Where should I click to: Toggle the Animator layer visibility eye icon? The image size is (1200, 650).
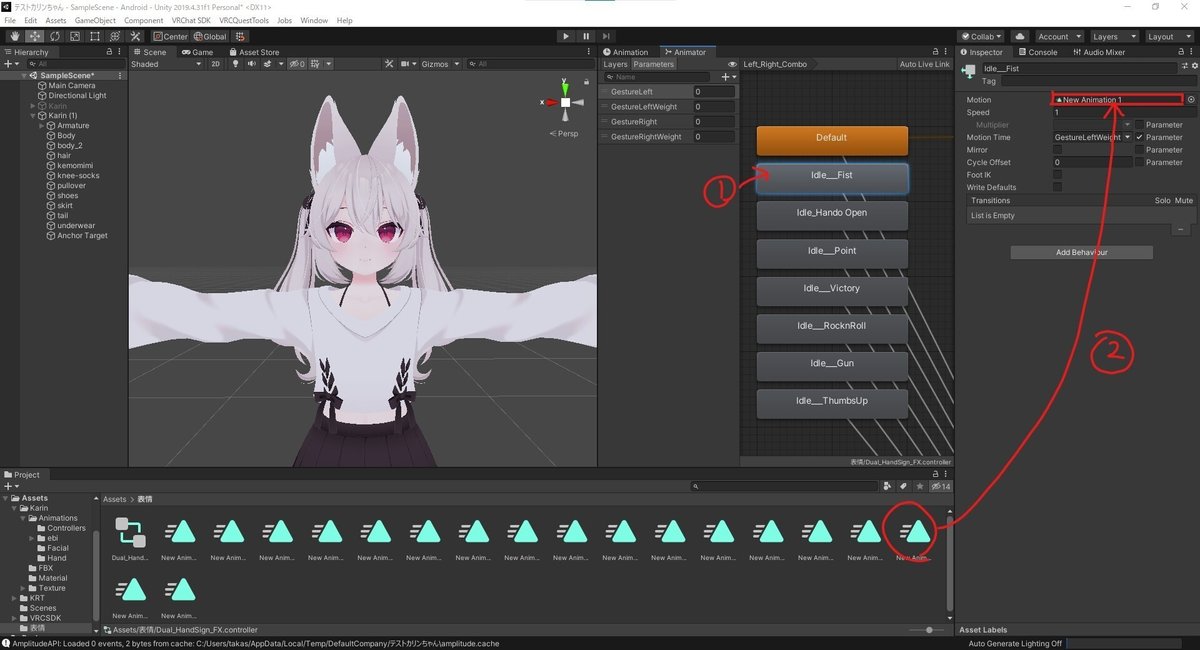click(x=733, y=64)
